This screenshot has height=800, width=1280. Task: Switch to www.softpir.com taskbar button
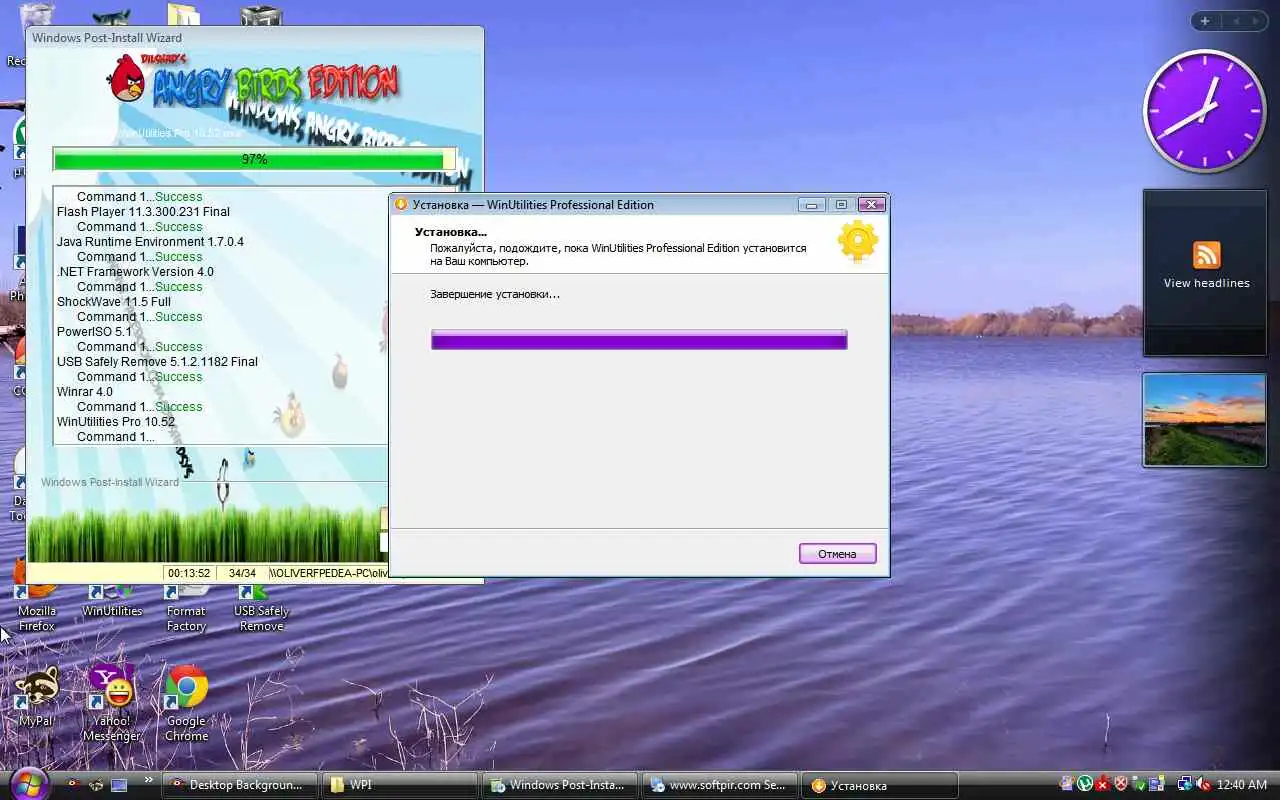coord(719,785)
